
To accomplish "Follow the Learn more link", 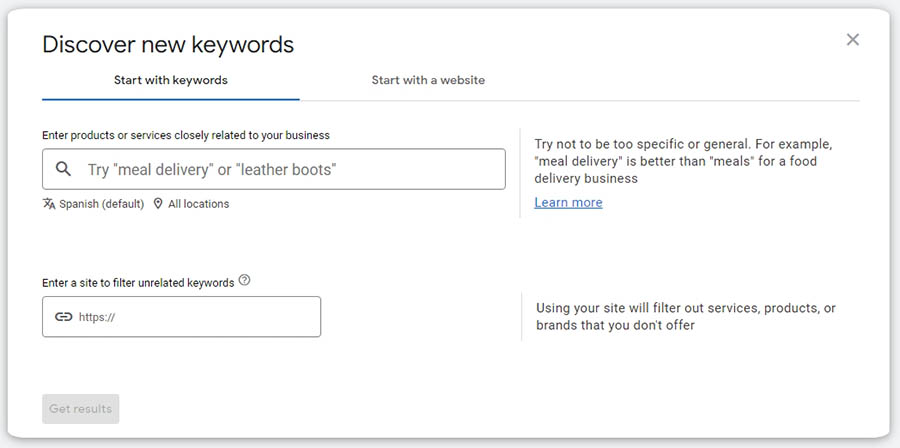I will tap(568, 202).
